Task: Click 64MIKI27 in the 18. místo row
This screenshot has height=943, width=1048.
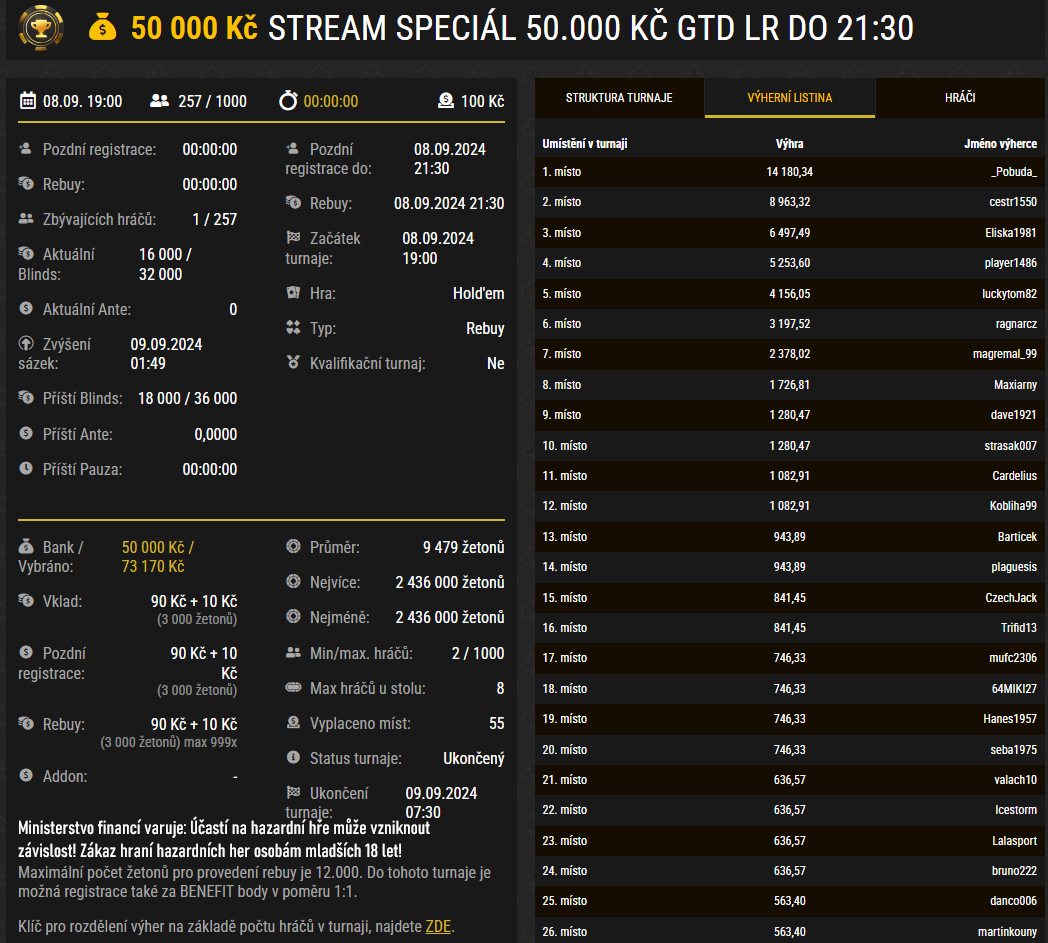Action: pos(1015,688)
